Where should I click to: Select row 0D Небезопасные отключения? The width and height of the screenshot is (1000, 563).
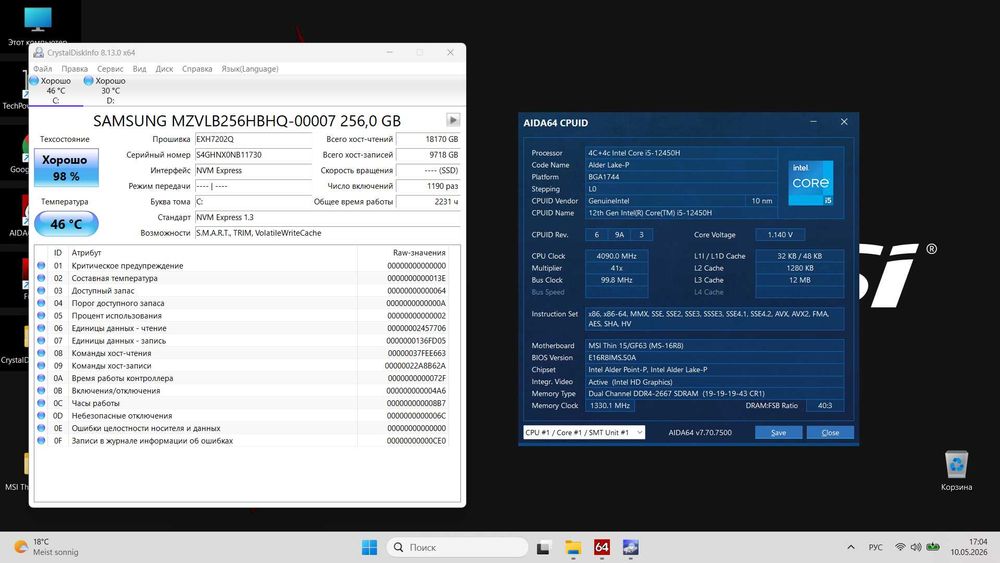point(242,416)
